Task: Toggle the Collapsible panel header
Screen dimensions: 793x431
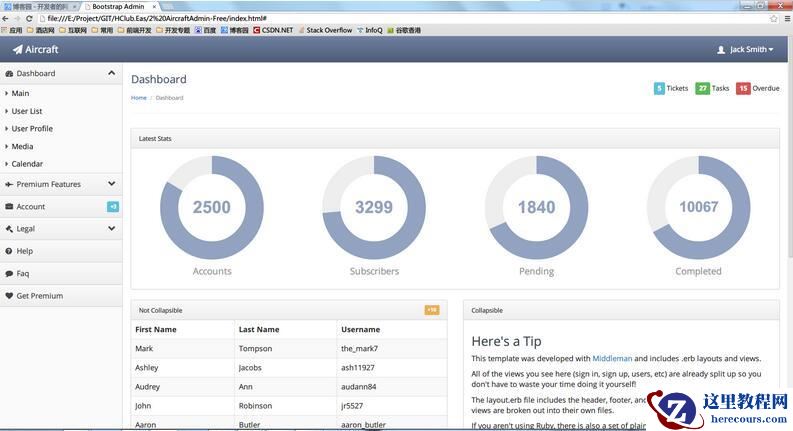Action: click(621, 310)
